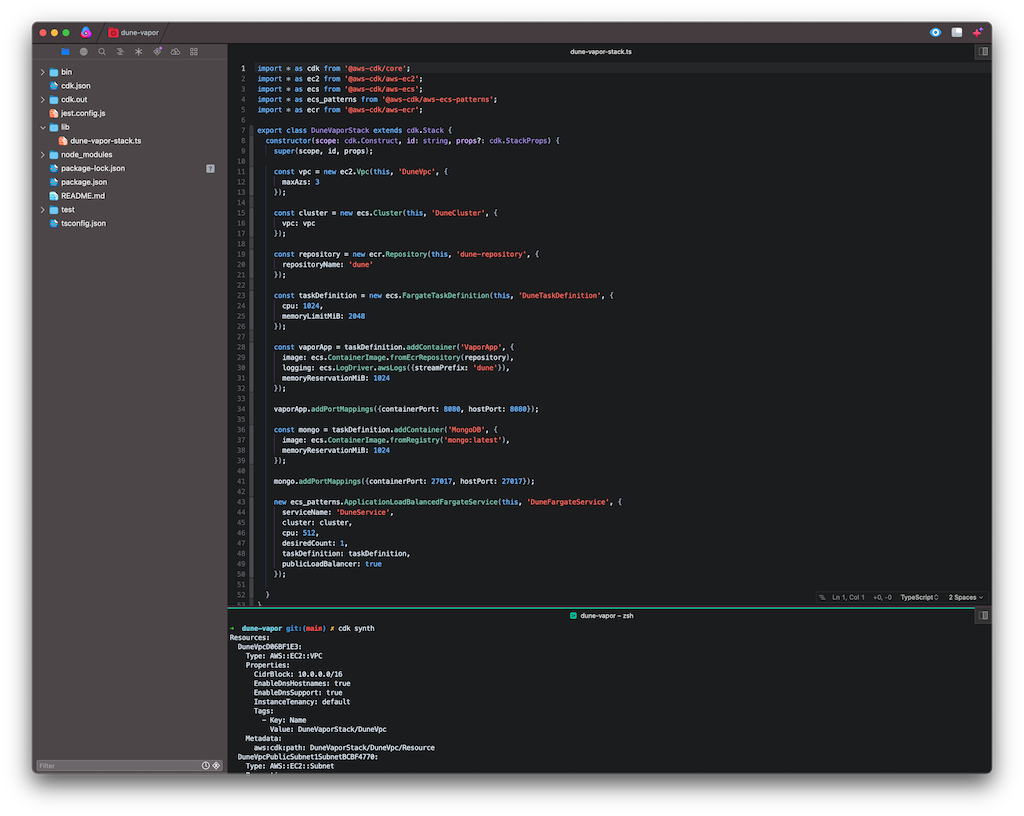The height and width of the screenshot is (816, 1024).
Task: Click the red dune-vapor project icon
Action: pos(113,33)
